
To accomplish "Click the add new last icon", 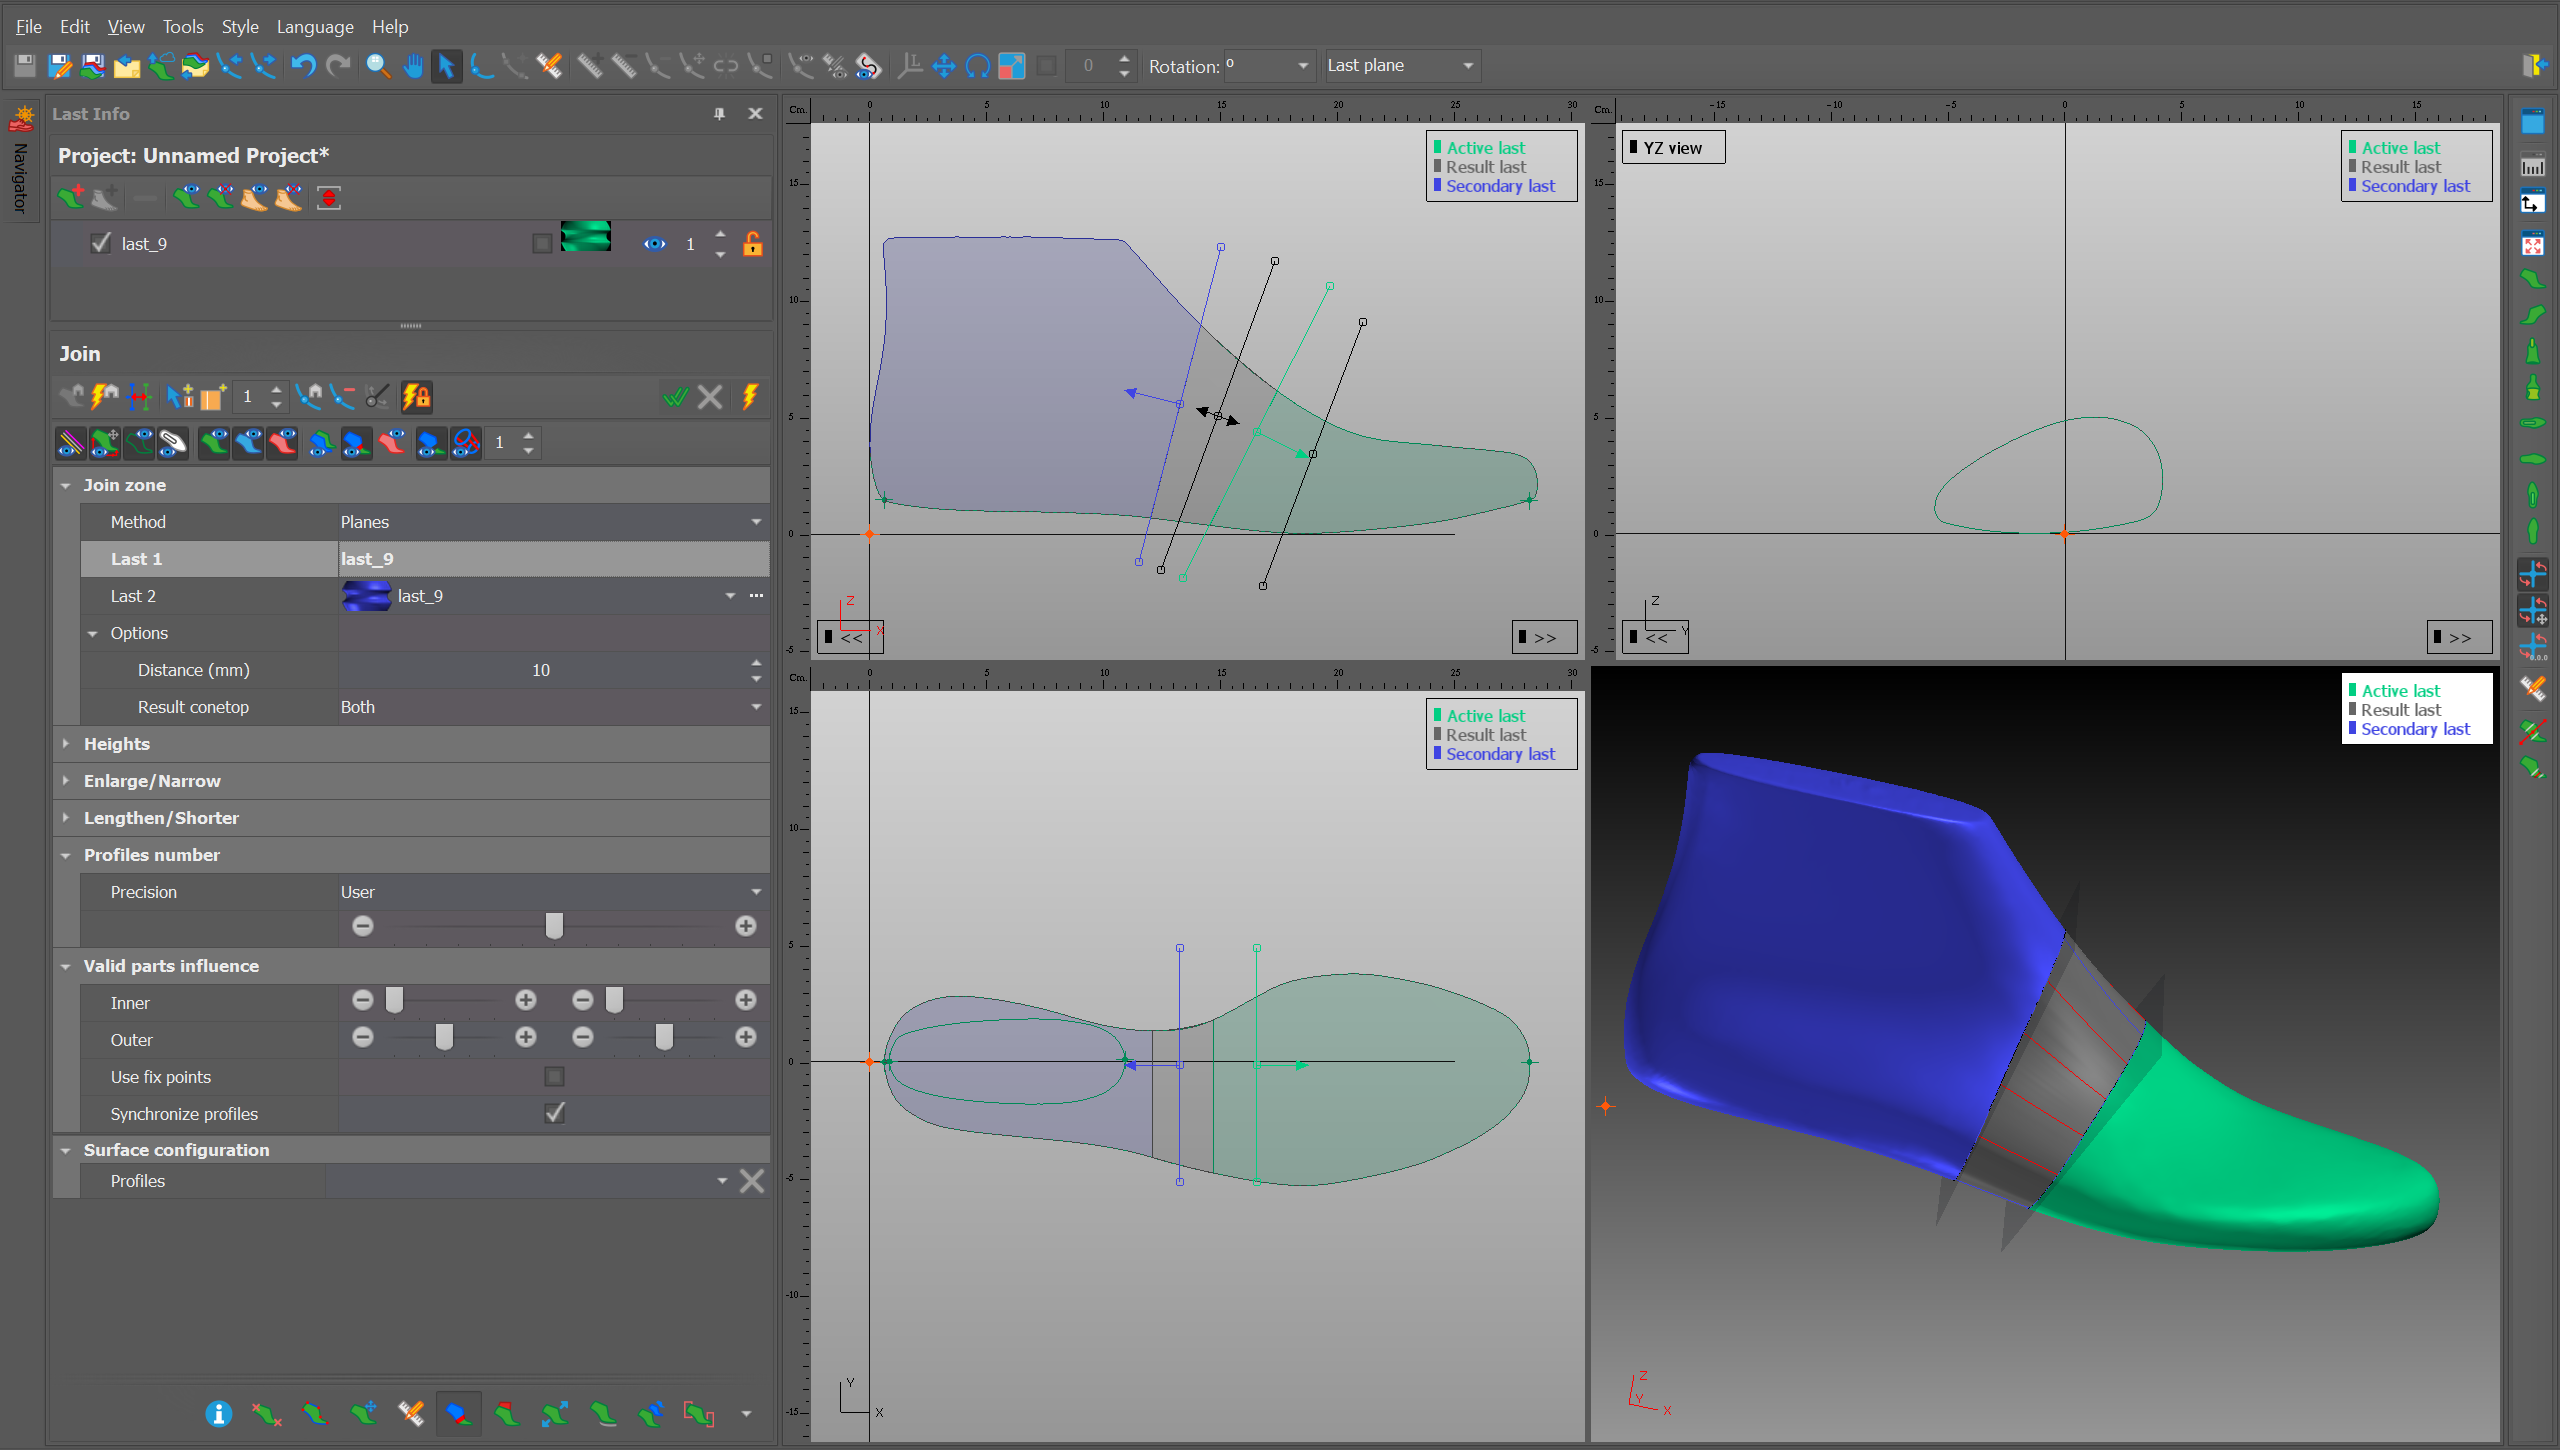I will 71,197.
